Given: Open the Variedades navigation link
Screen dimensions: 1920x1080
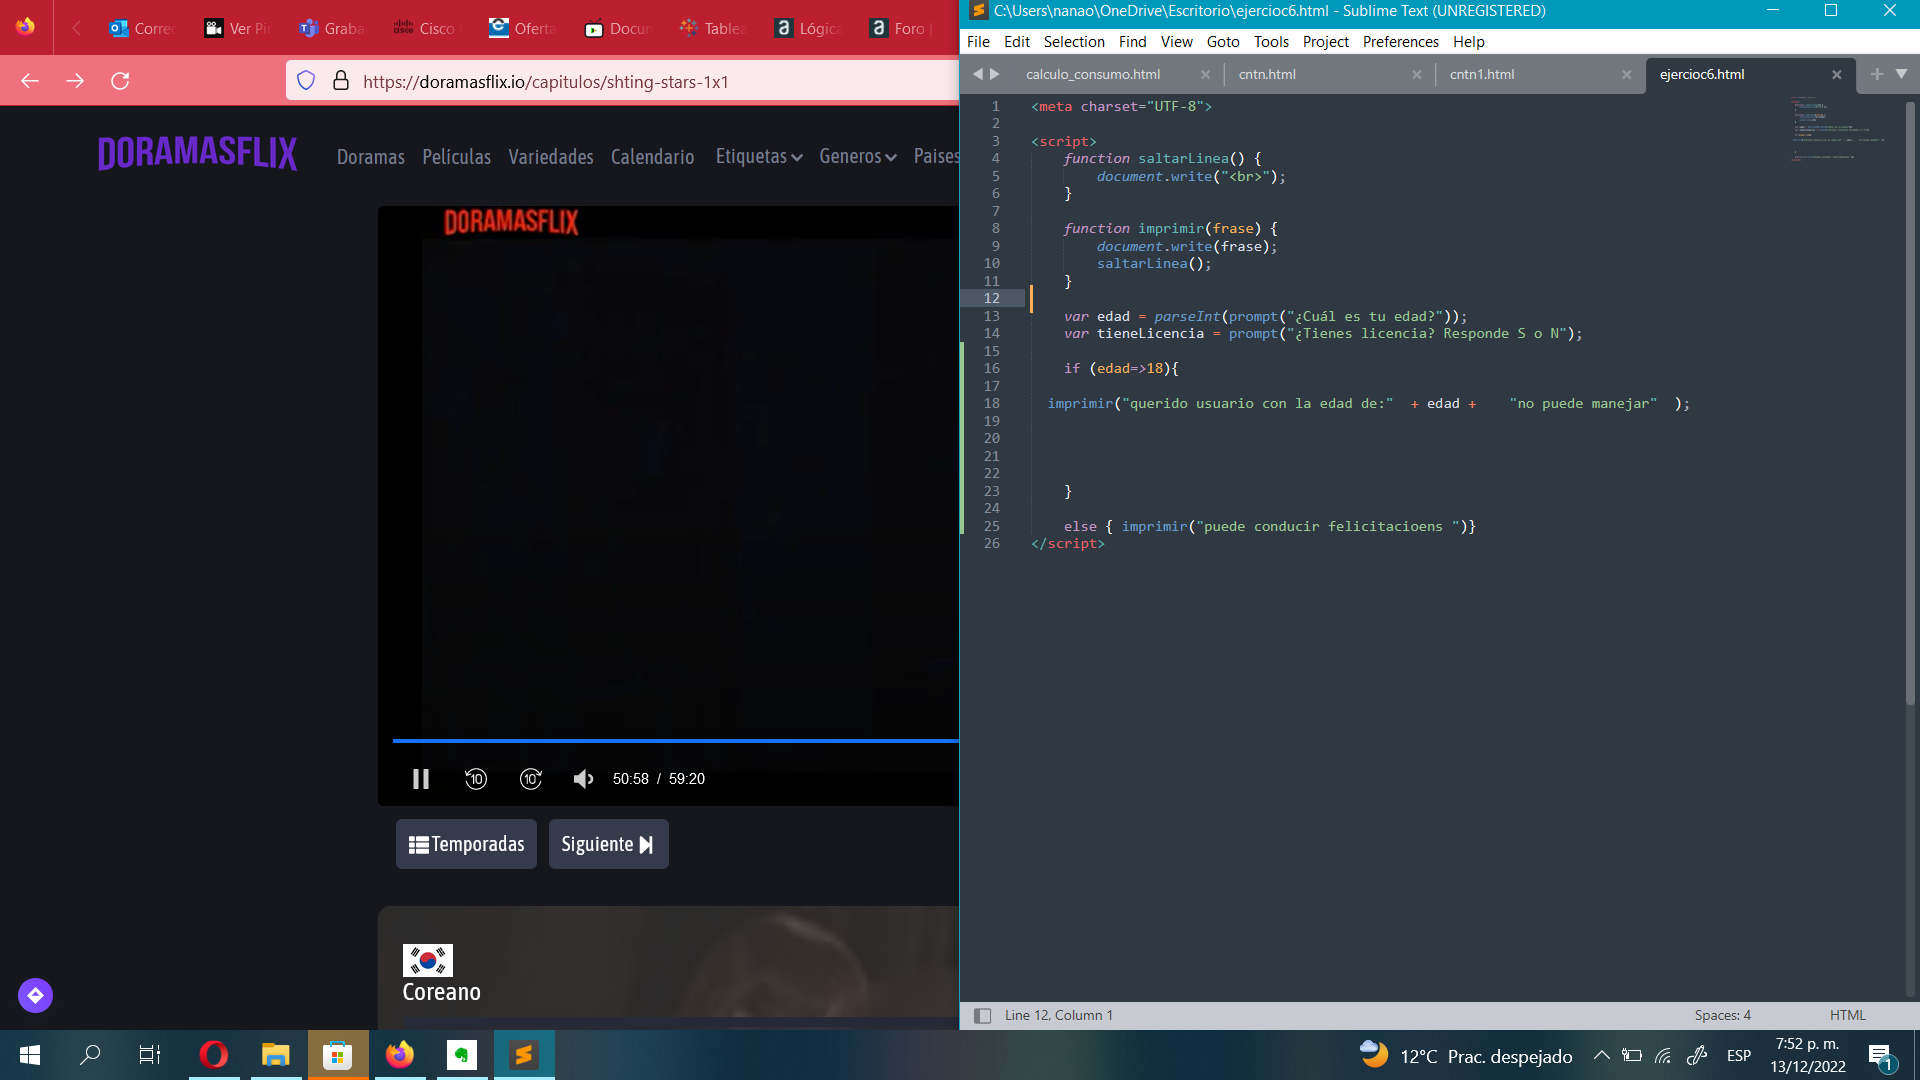Looking at the screenshot, I should coord(551,157).
